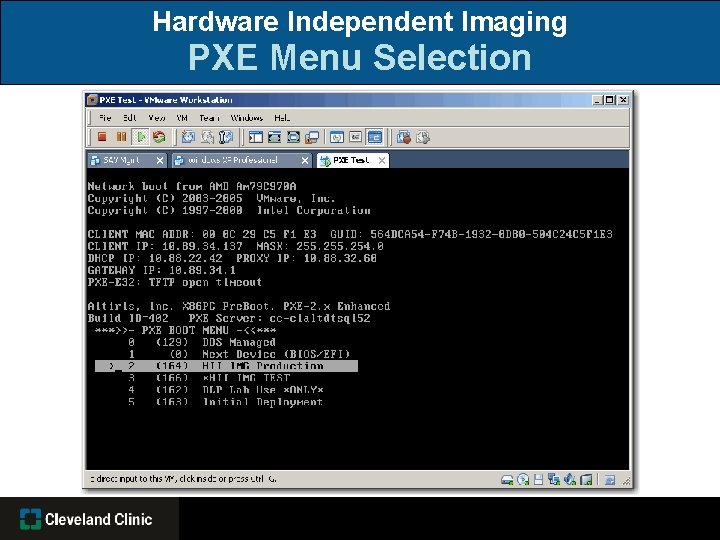Click the sound device status icon

(570, 480)
